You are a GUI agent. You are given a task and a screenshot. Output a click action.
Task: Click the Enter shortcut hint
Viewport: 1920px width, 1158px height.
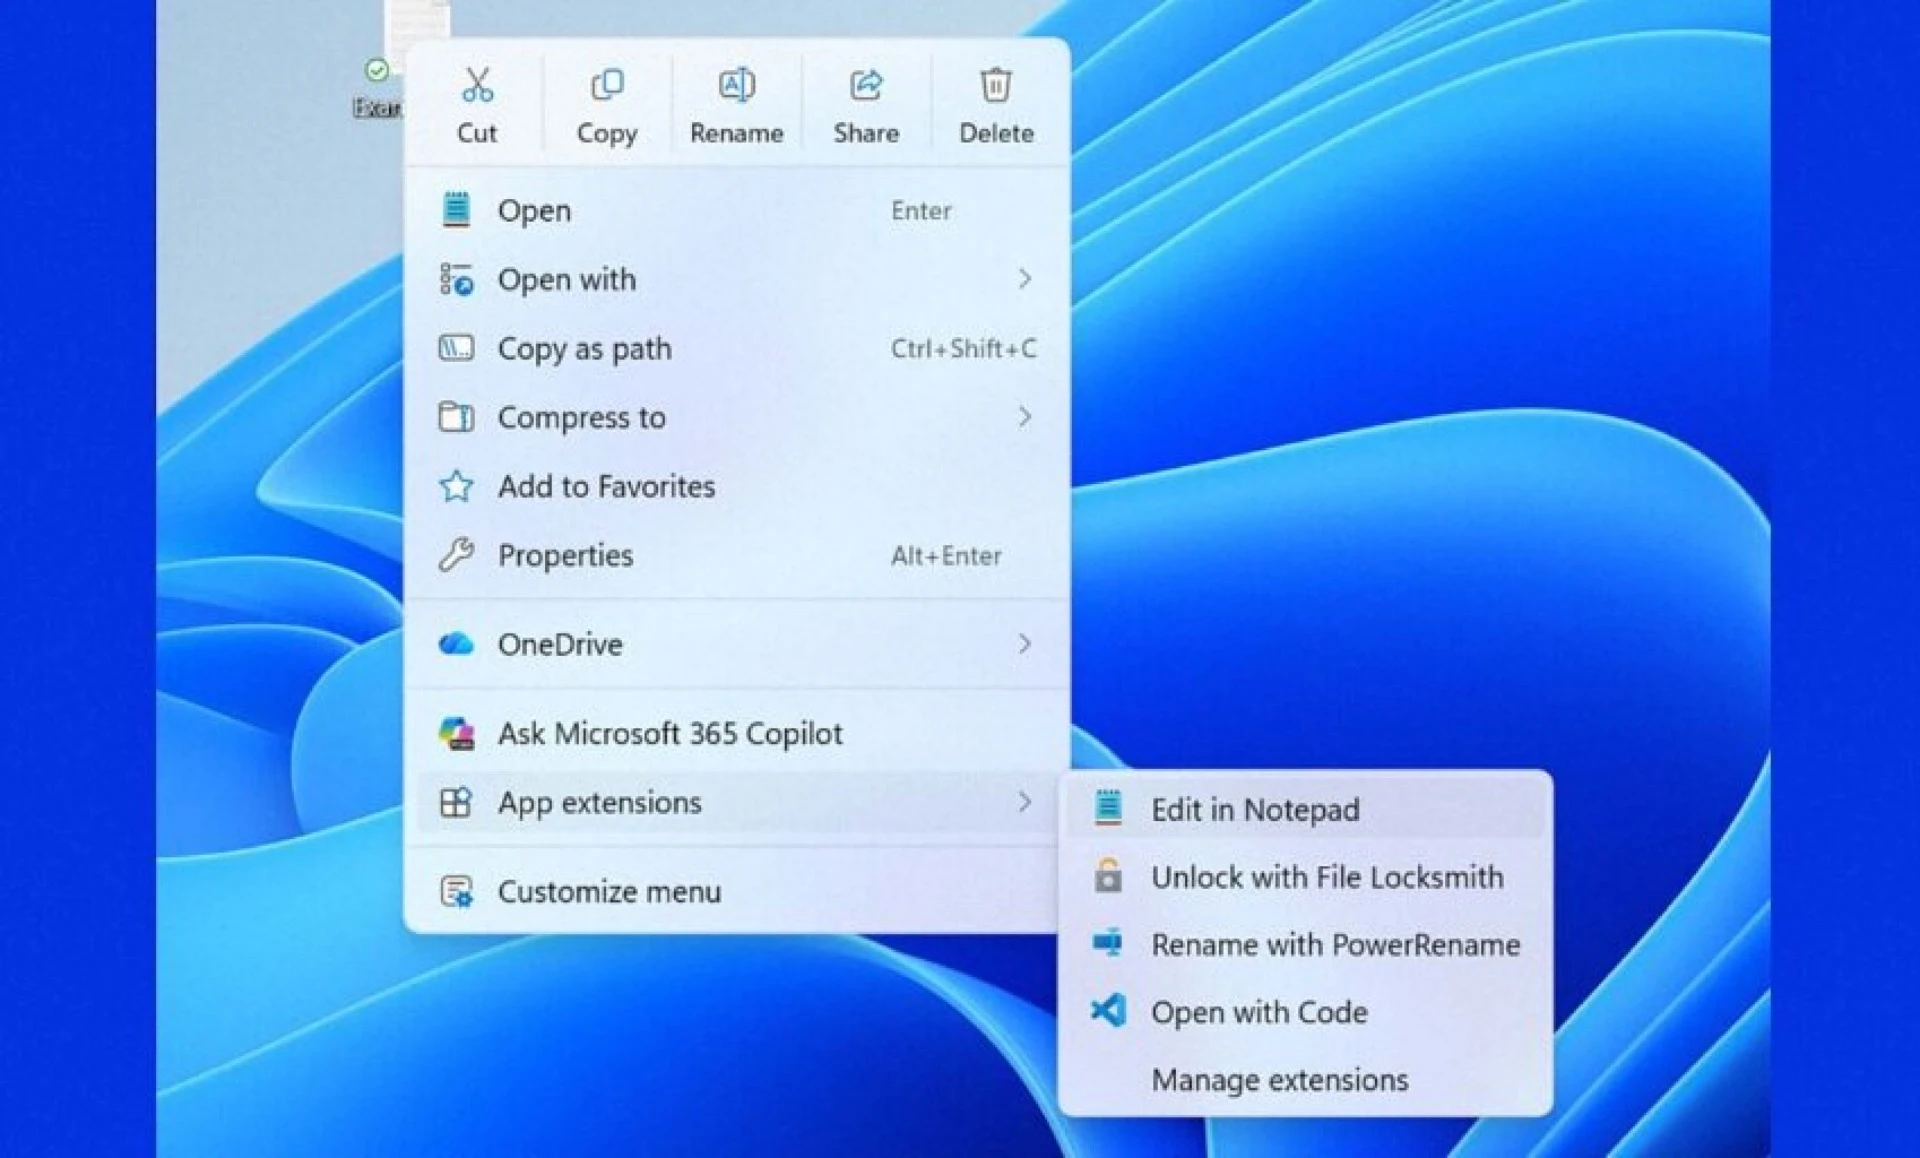pyautogui.click(x=921, y=210)
